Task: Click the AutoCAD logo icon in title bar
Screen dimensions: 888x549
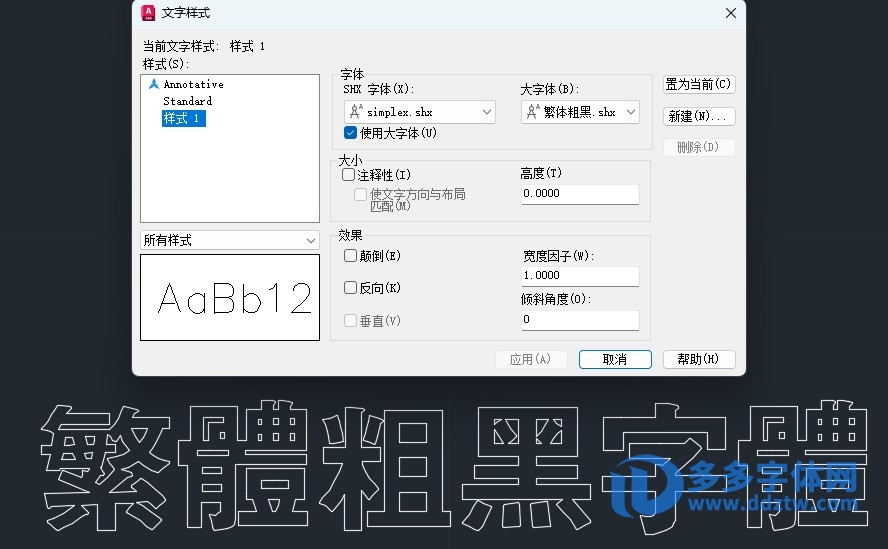Action: (148, 13)
